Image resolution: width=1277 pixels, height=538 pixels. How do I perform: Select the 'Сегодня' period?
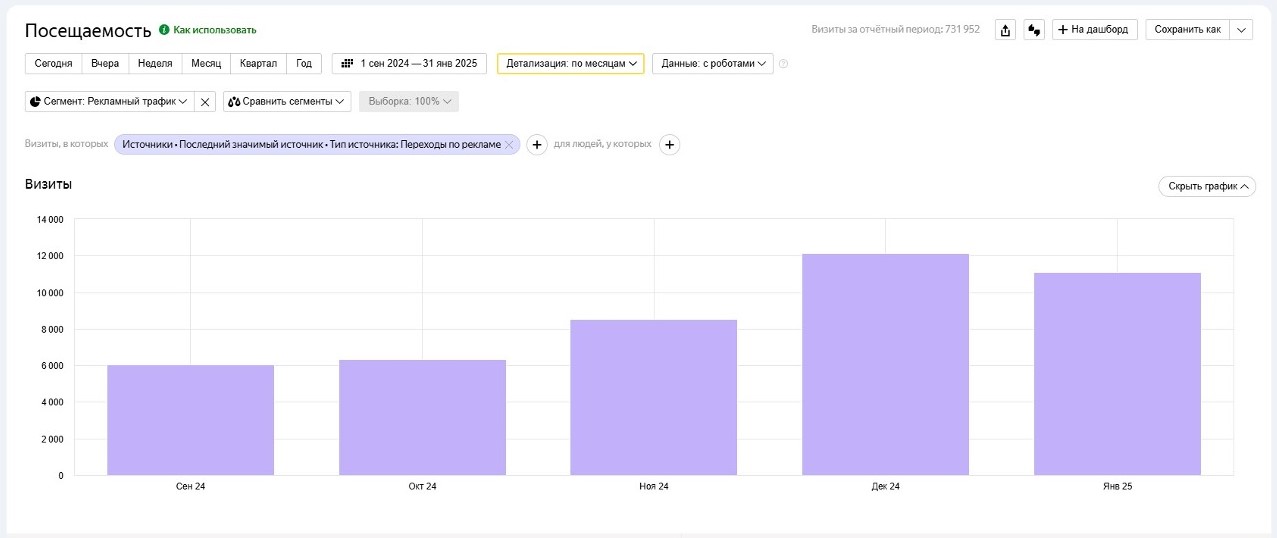(x=53, y=63)
